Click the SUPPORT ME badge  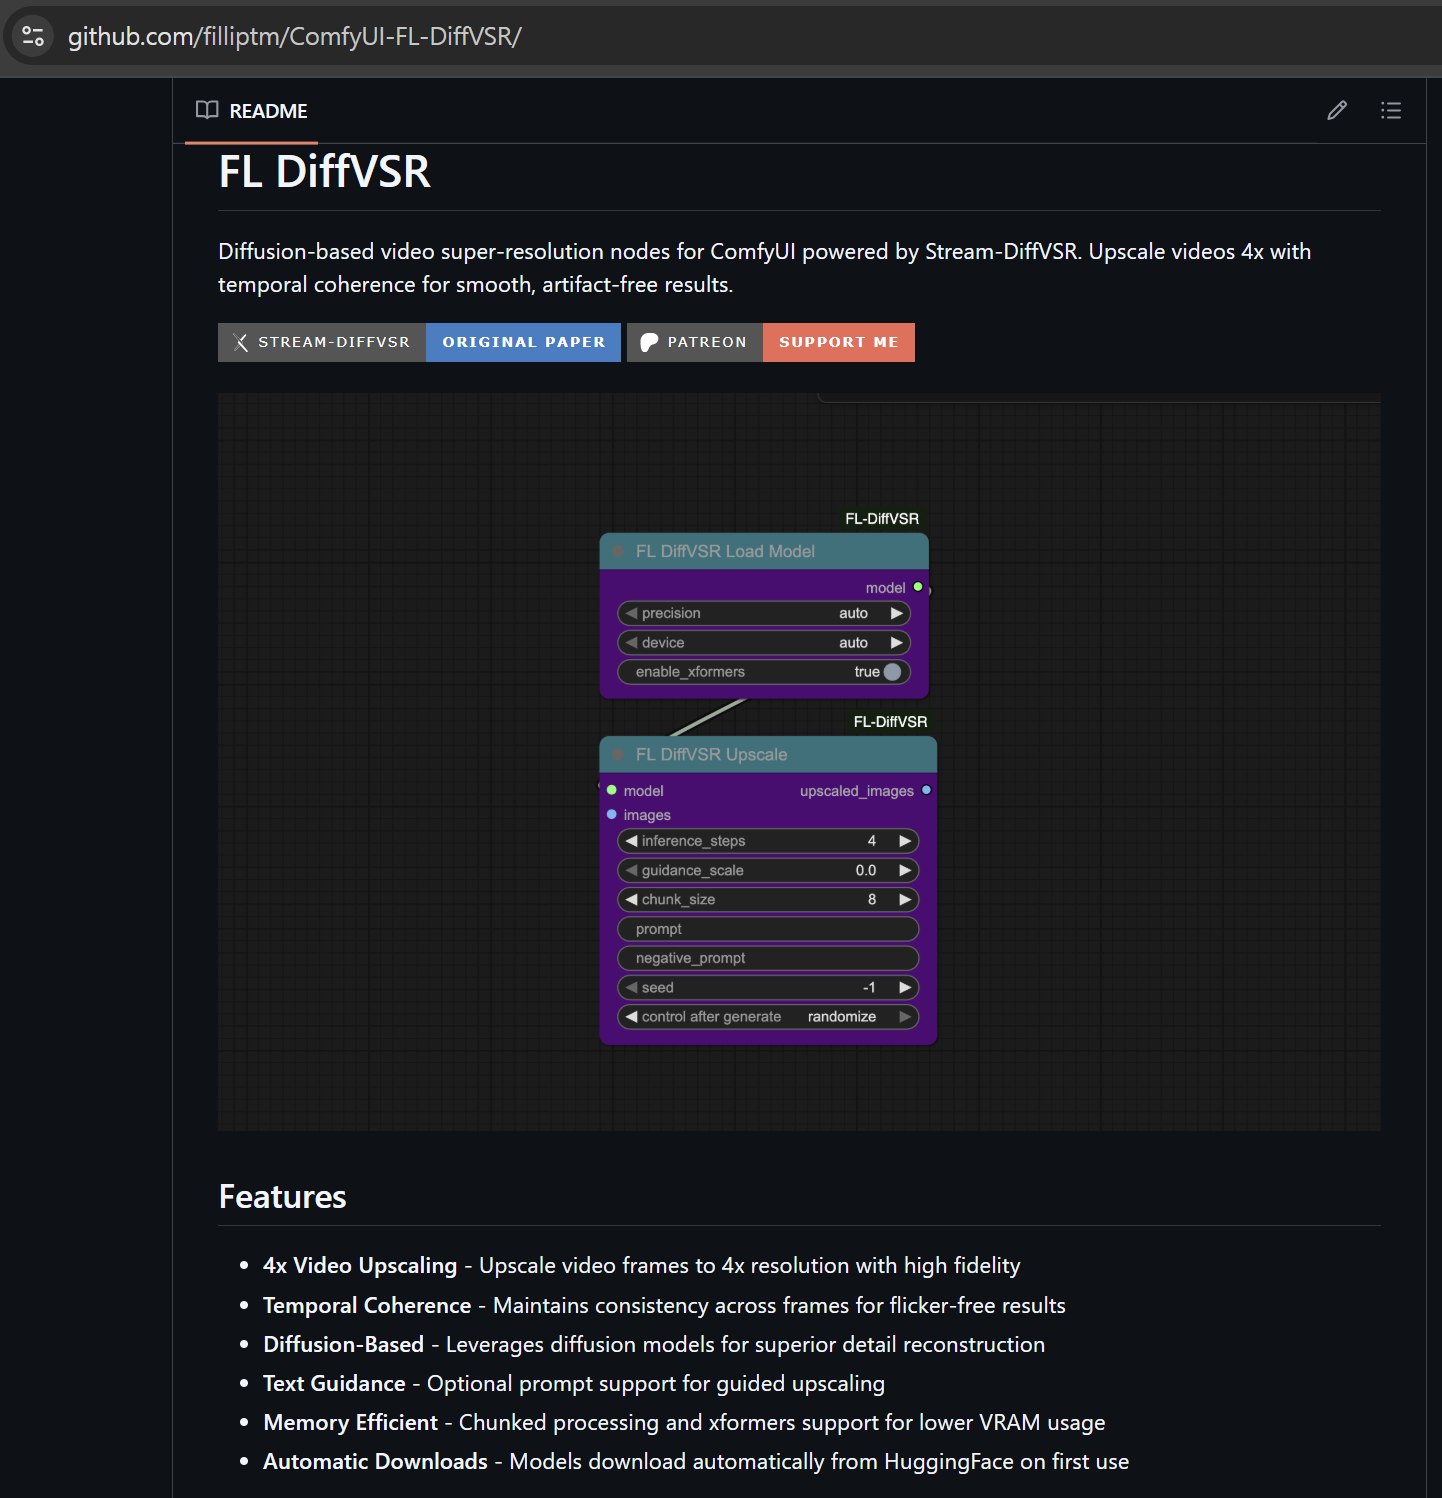coord(839,342)
